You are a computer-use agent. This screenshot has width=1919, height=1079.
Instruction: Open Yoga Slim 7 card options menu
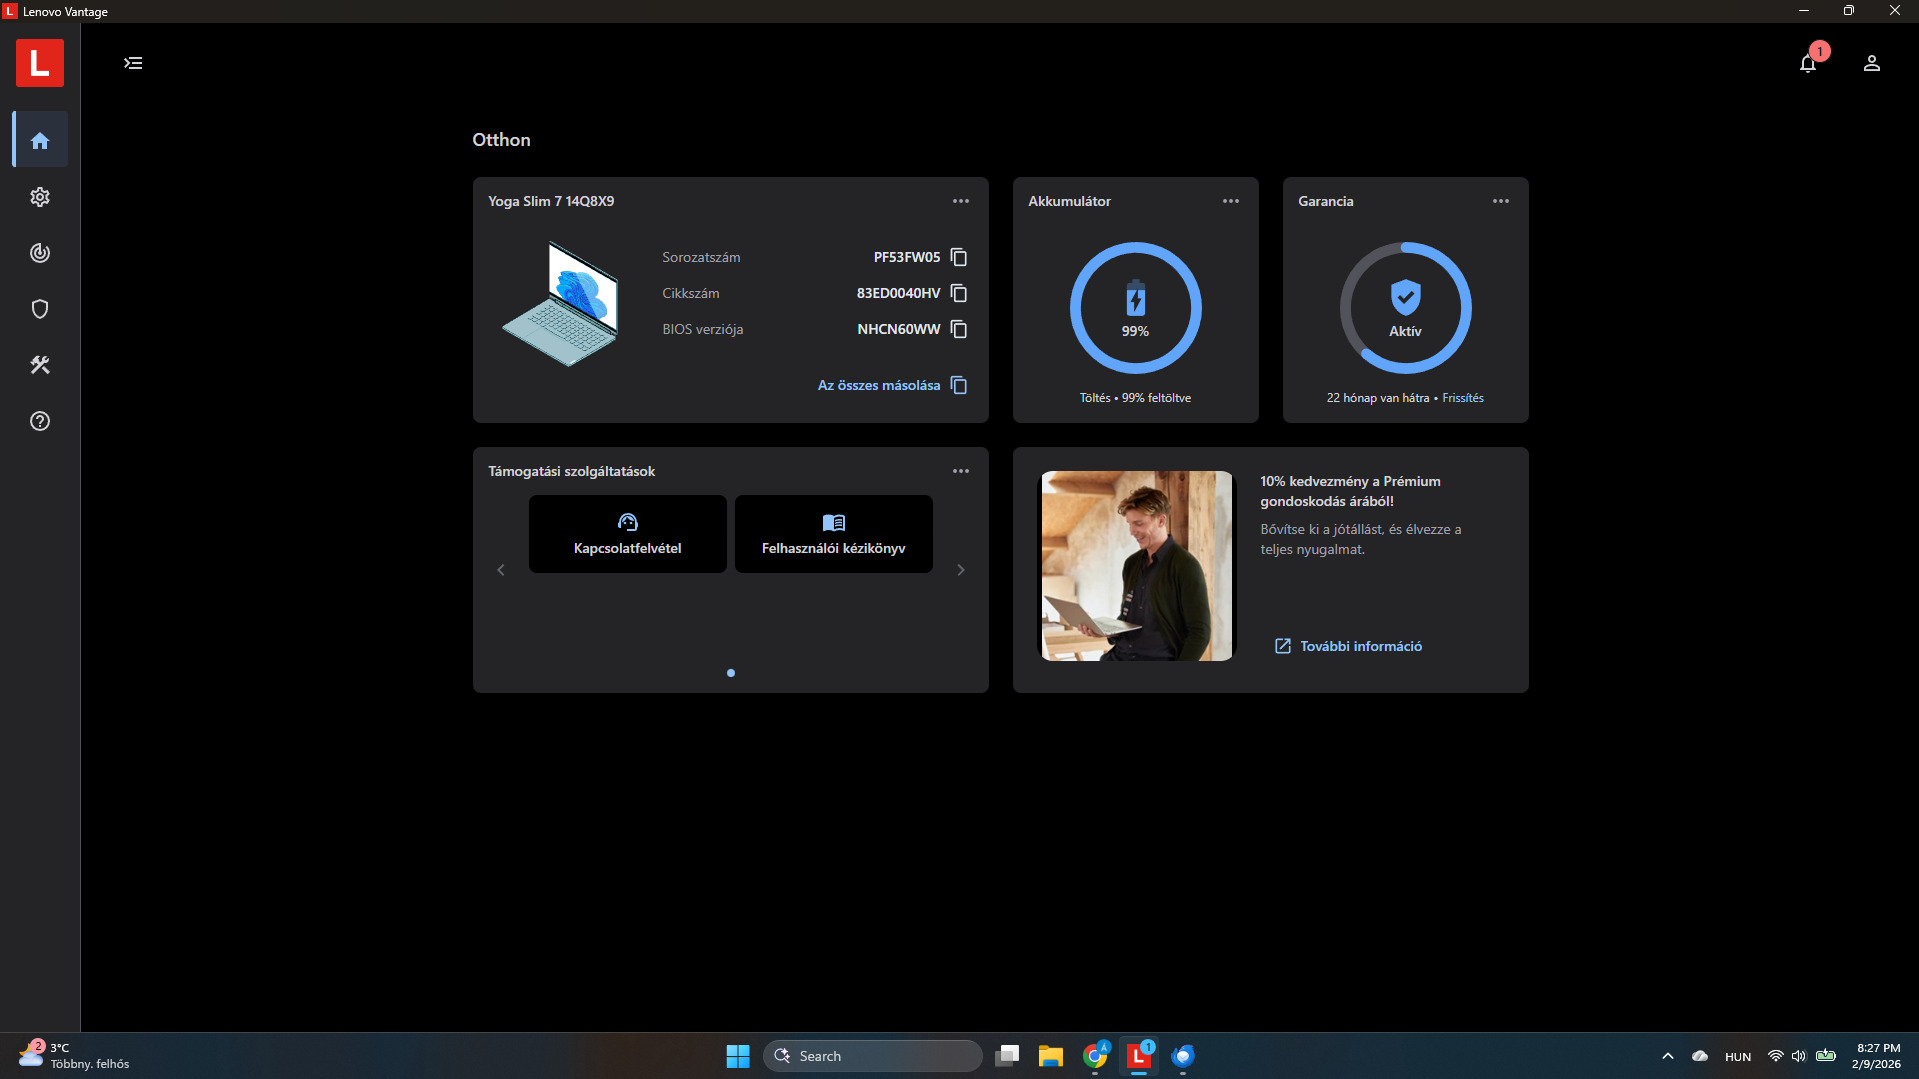click(x=961, y=201)
